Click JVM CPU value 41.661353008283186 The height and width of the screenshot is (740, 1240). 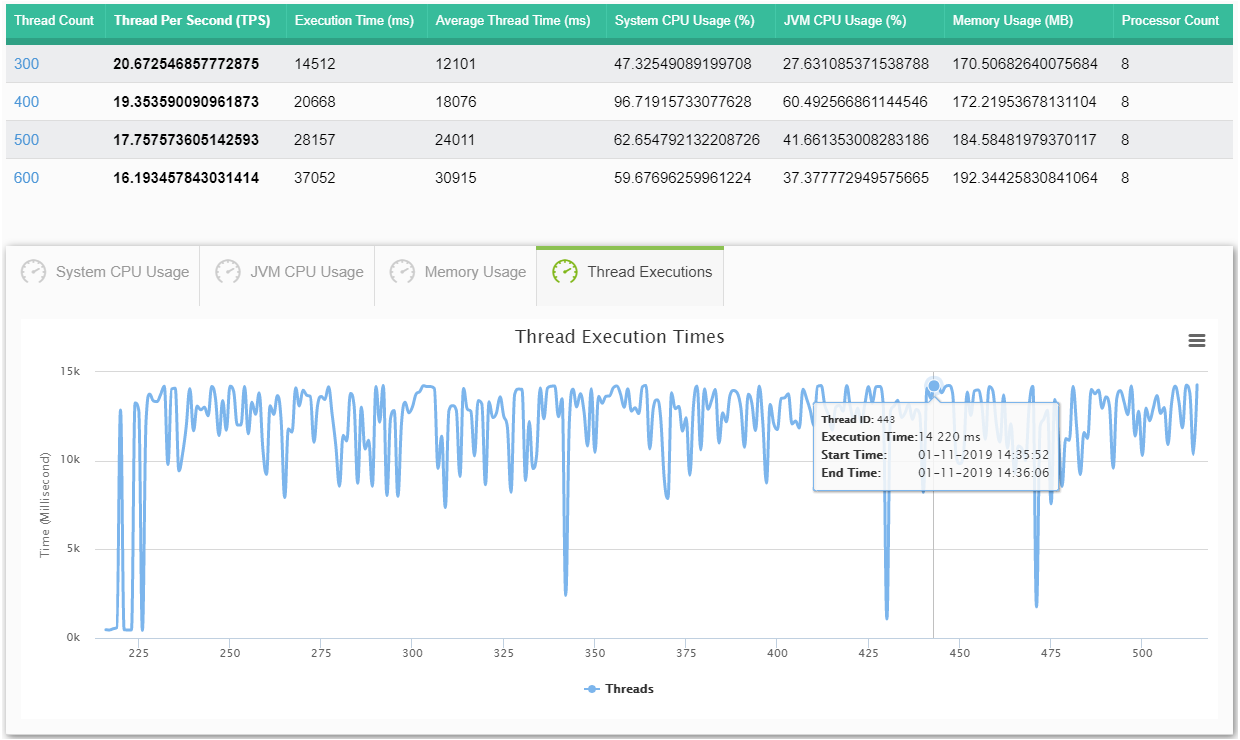856,140
